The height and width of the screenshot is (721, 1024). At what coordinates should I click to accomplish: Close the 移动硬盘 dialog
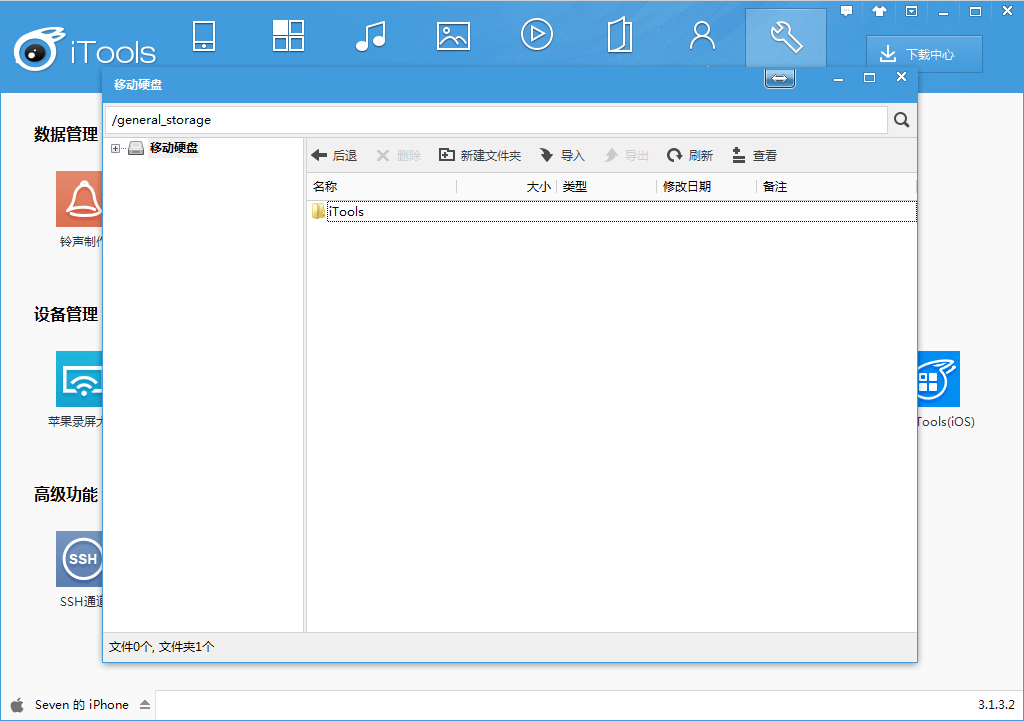coord(901,77)
